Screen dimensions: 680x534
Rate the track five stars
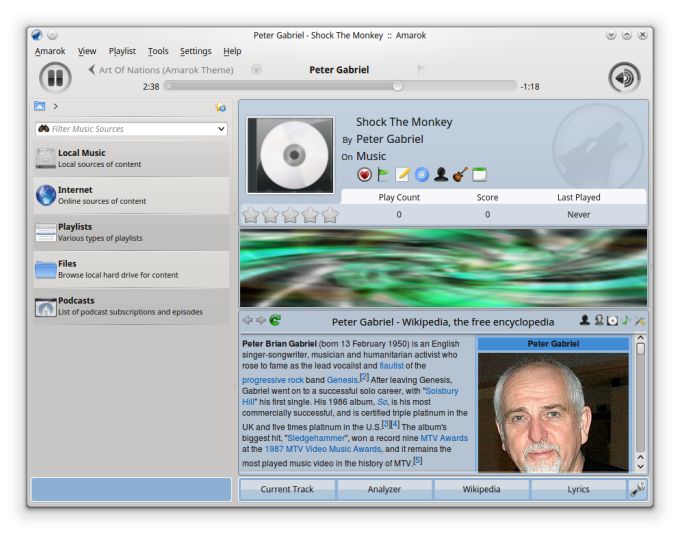tap(330, 215)
